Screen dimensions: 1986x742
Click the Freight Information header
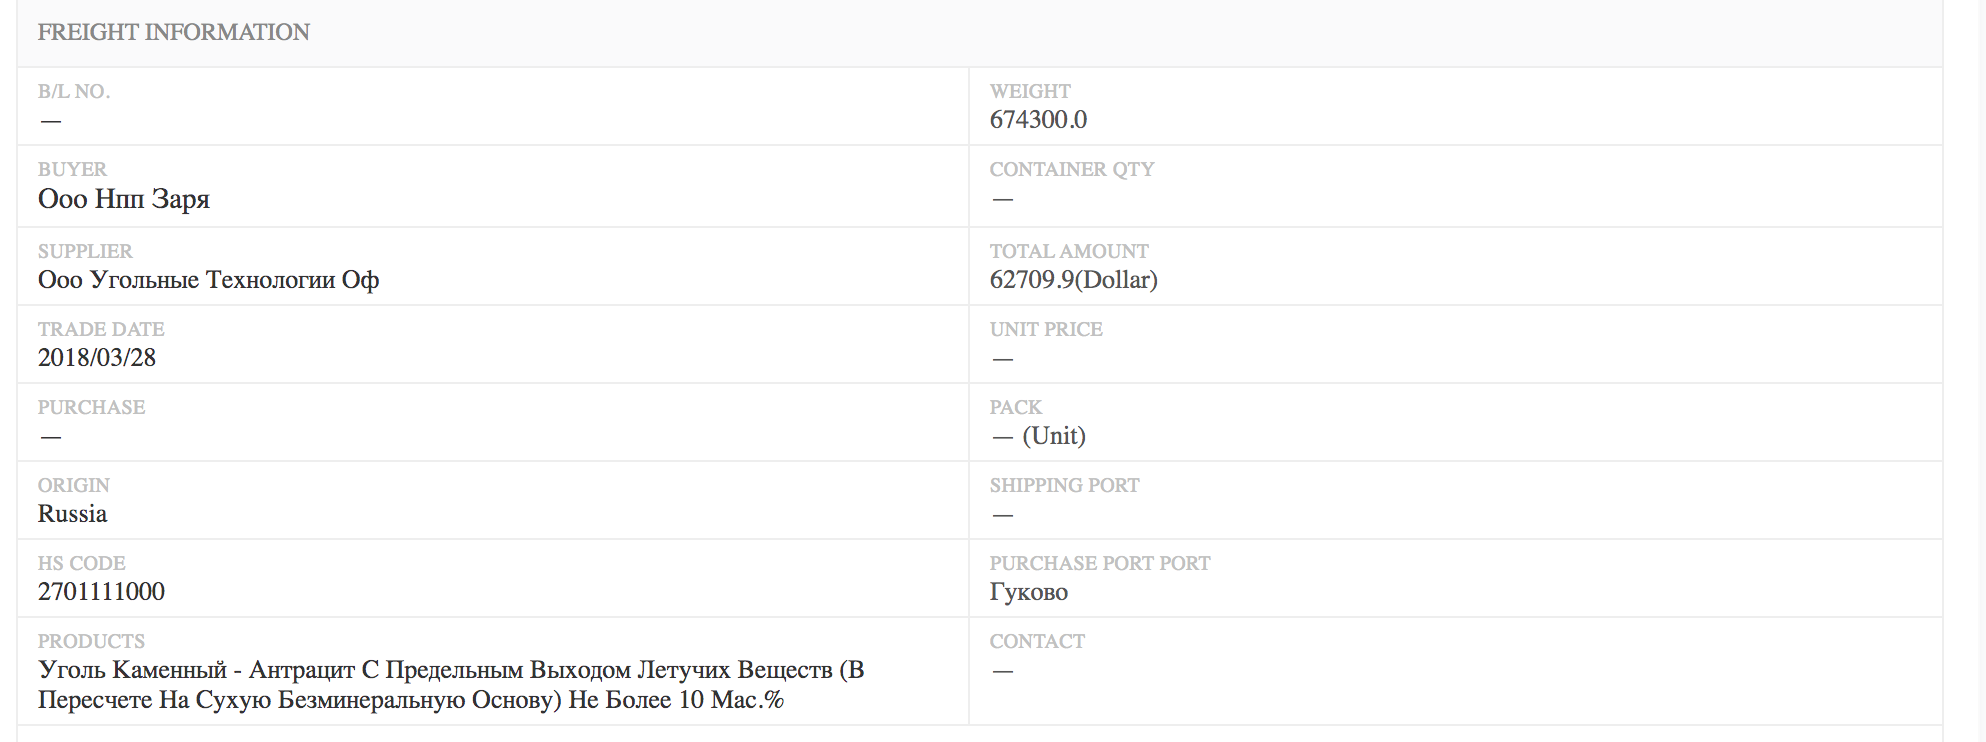(174, 32)
